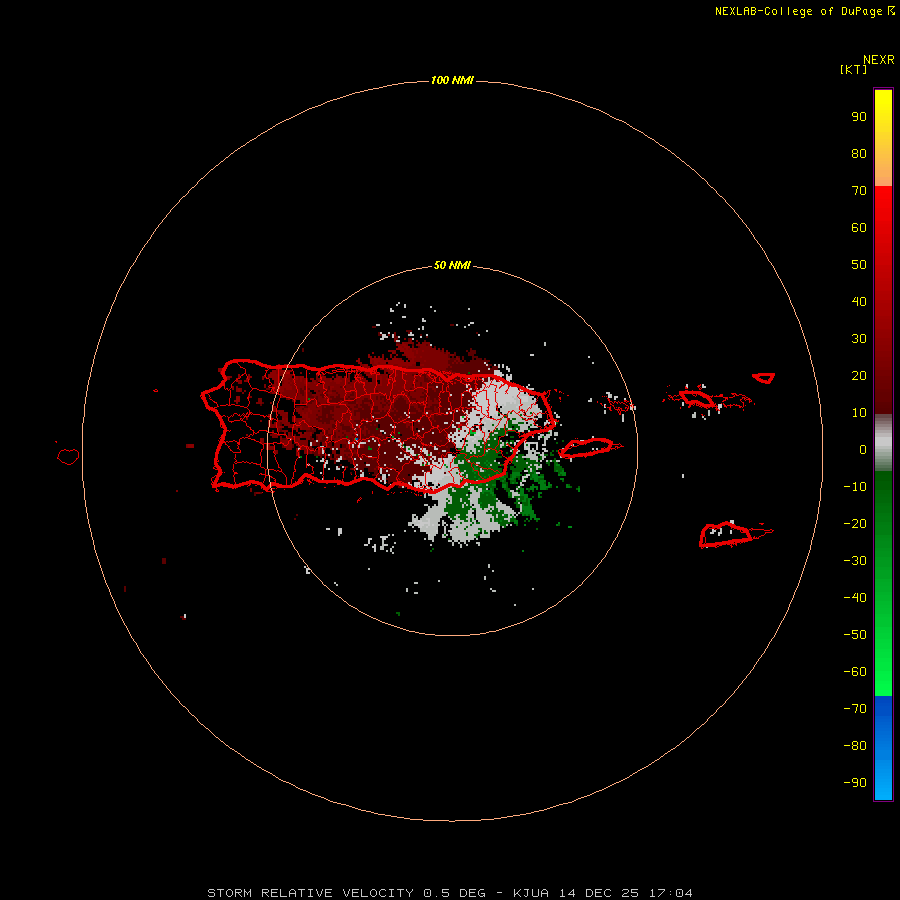This screenshot has width=900, height=900.
Task: Click the Storm Relative Velocity caption at the bottom
Action: coord(450,893)
